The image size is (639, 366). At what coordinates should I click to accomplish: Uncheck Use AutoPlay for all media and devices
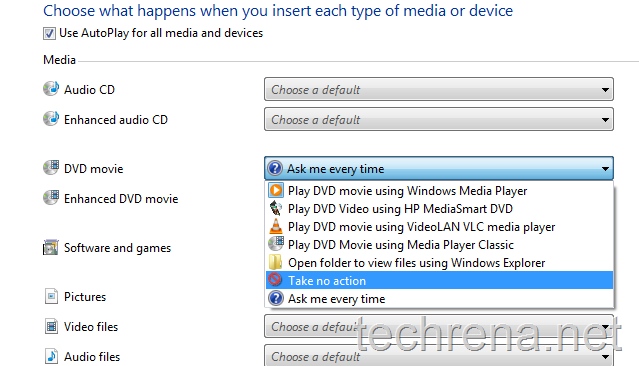tap(49, 33)
